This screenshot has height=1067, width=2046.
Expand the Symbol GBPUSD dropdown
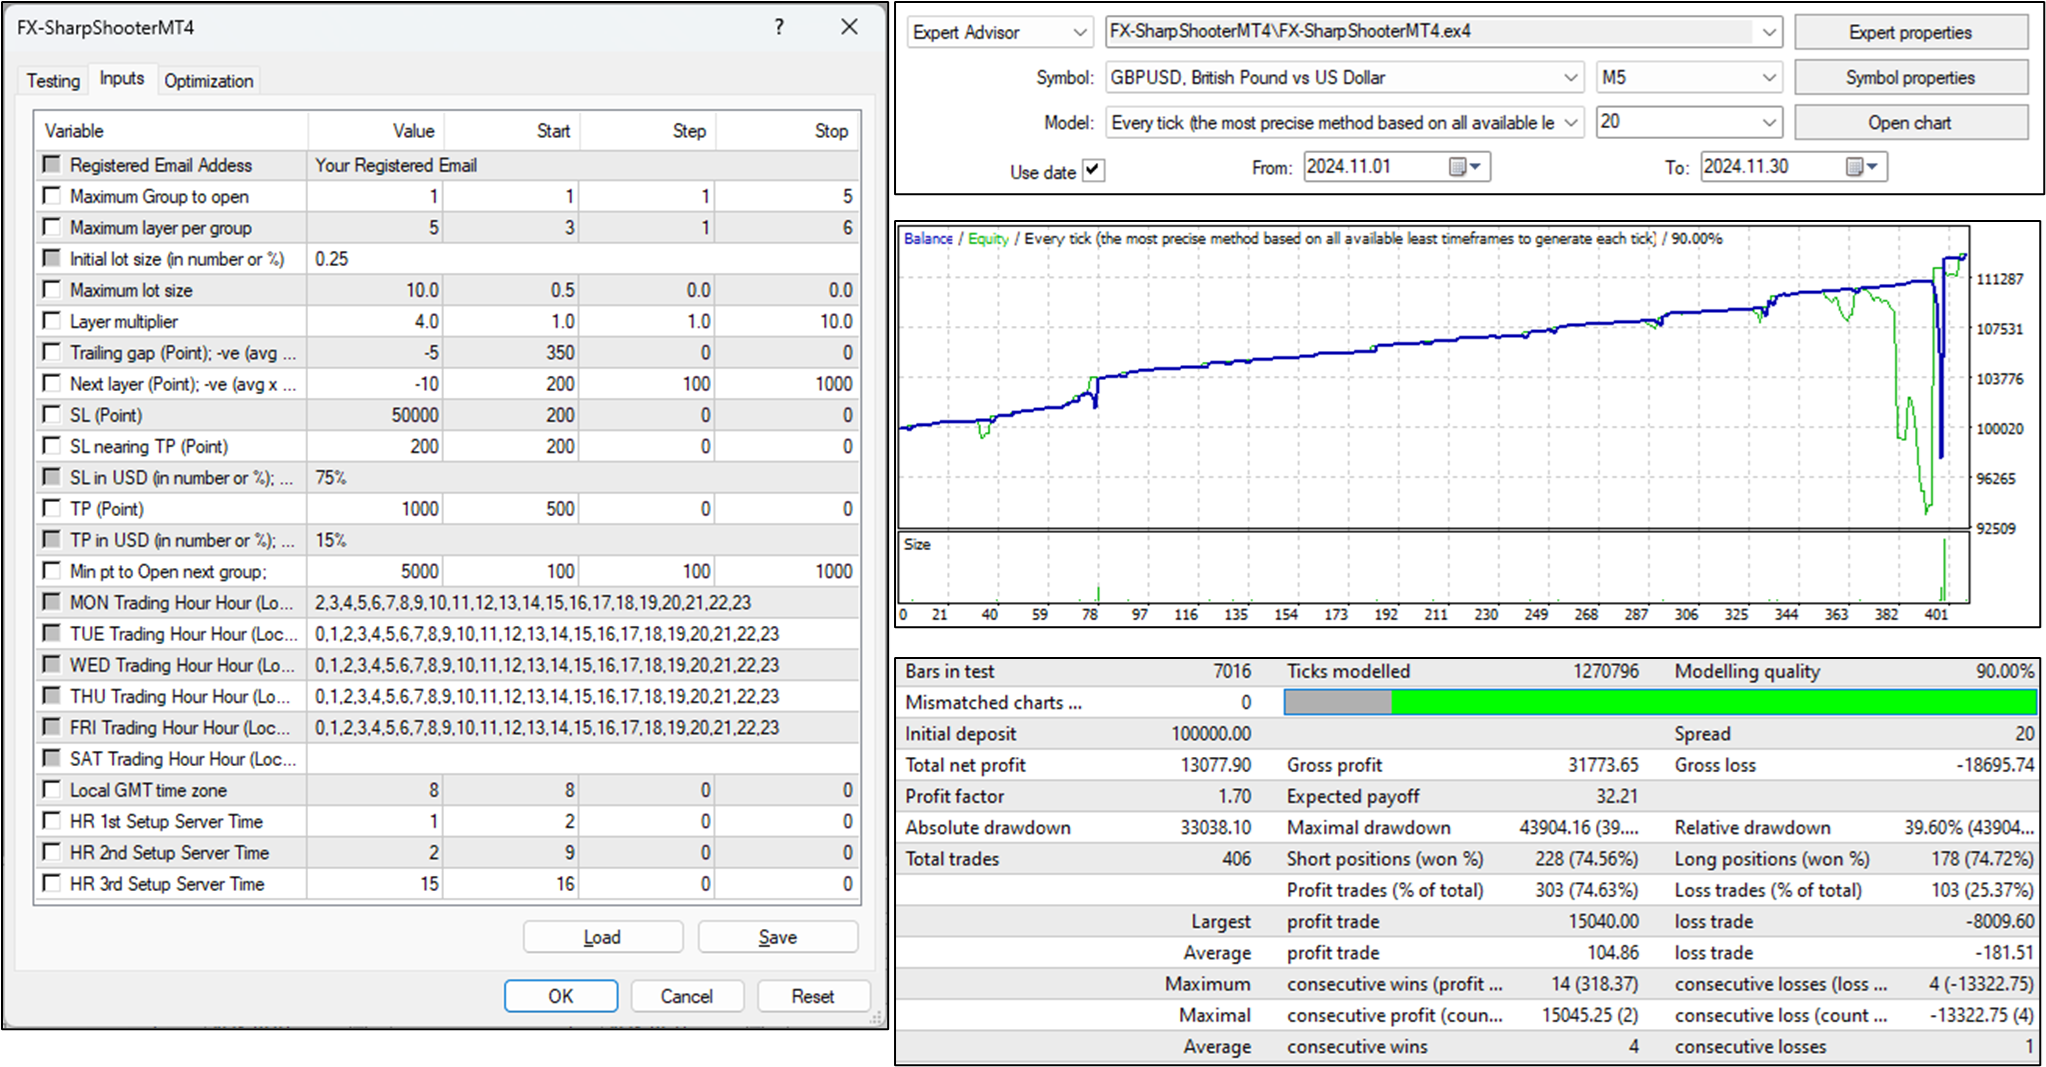click(1570, 78)
